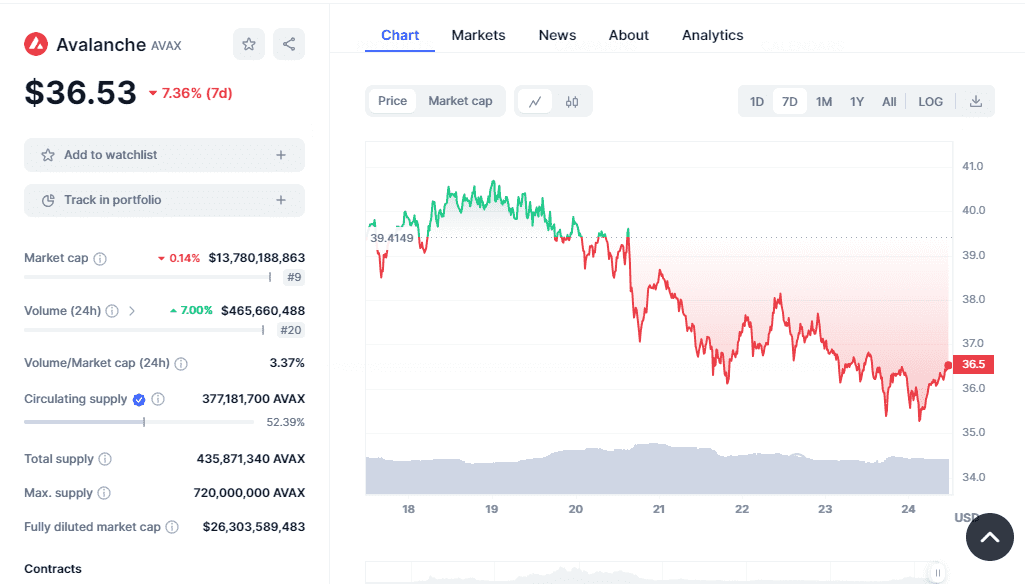Image resolution: width=1025 pixels, height=584 pixels.
Task: Open the Circulating supply info icon
Action: pyautogui.click(x=158, y=399)
